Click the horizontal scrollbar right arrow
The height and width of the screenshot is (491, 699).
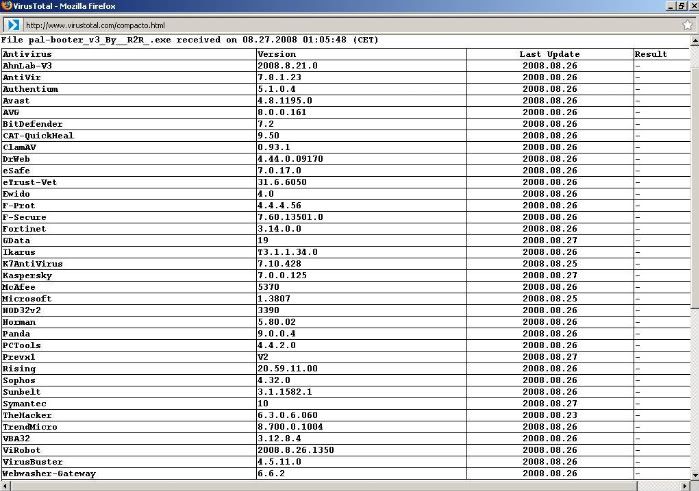pyautogui.click(x=685, y=486)
